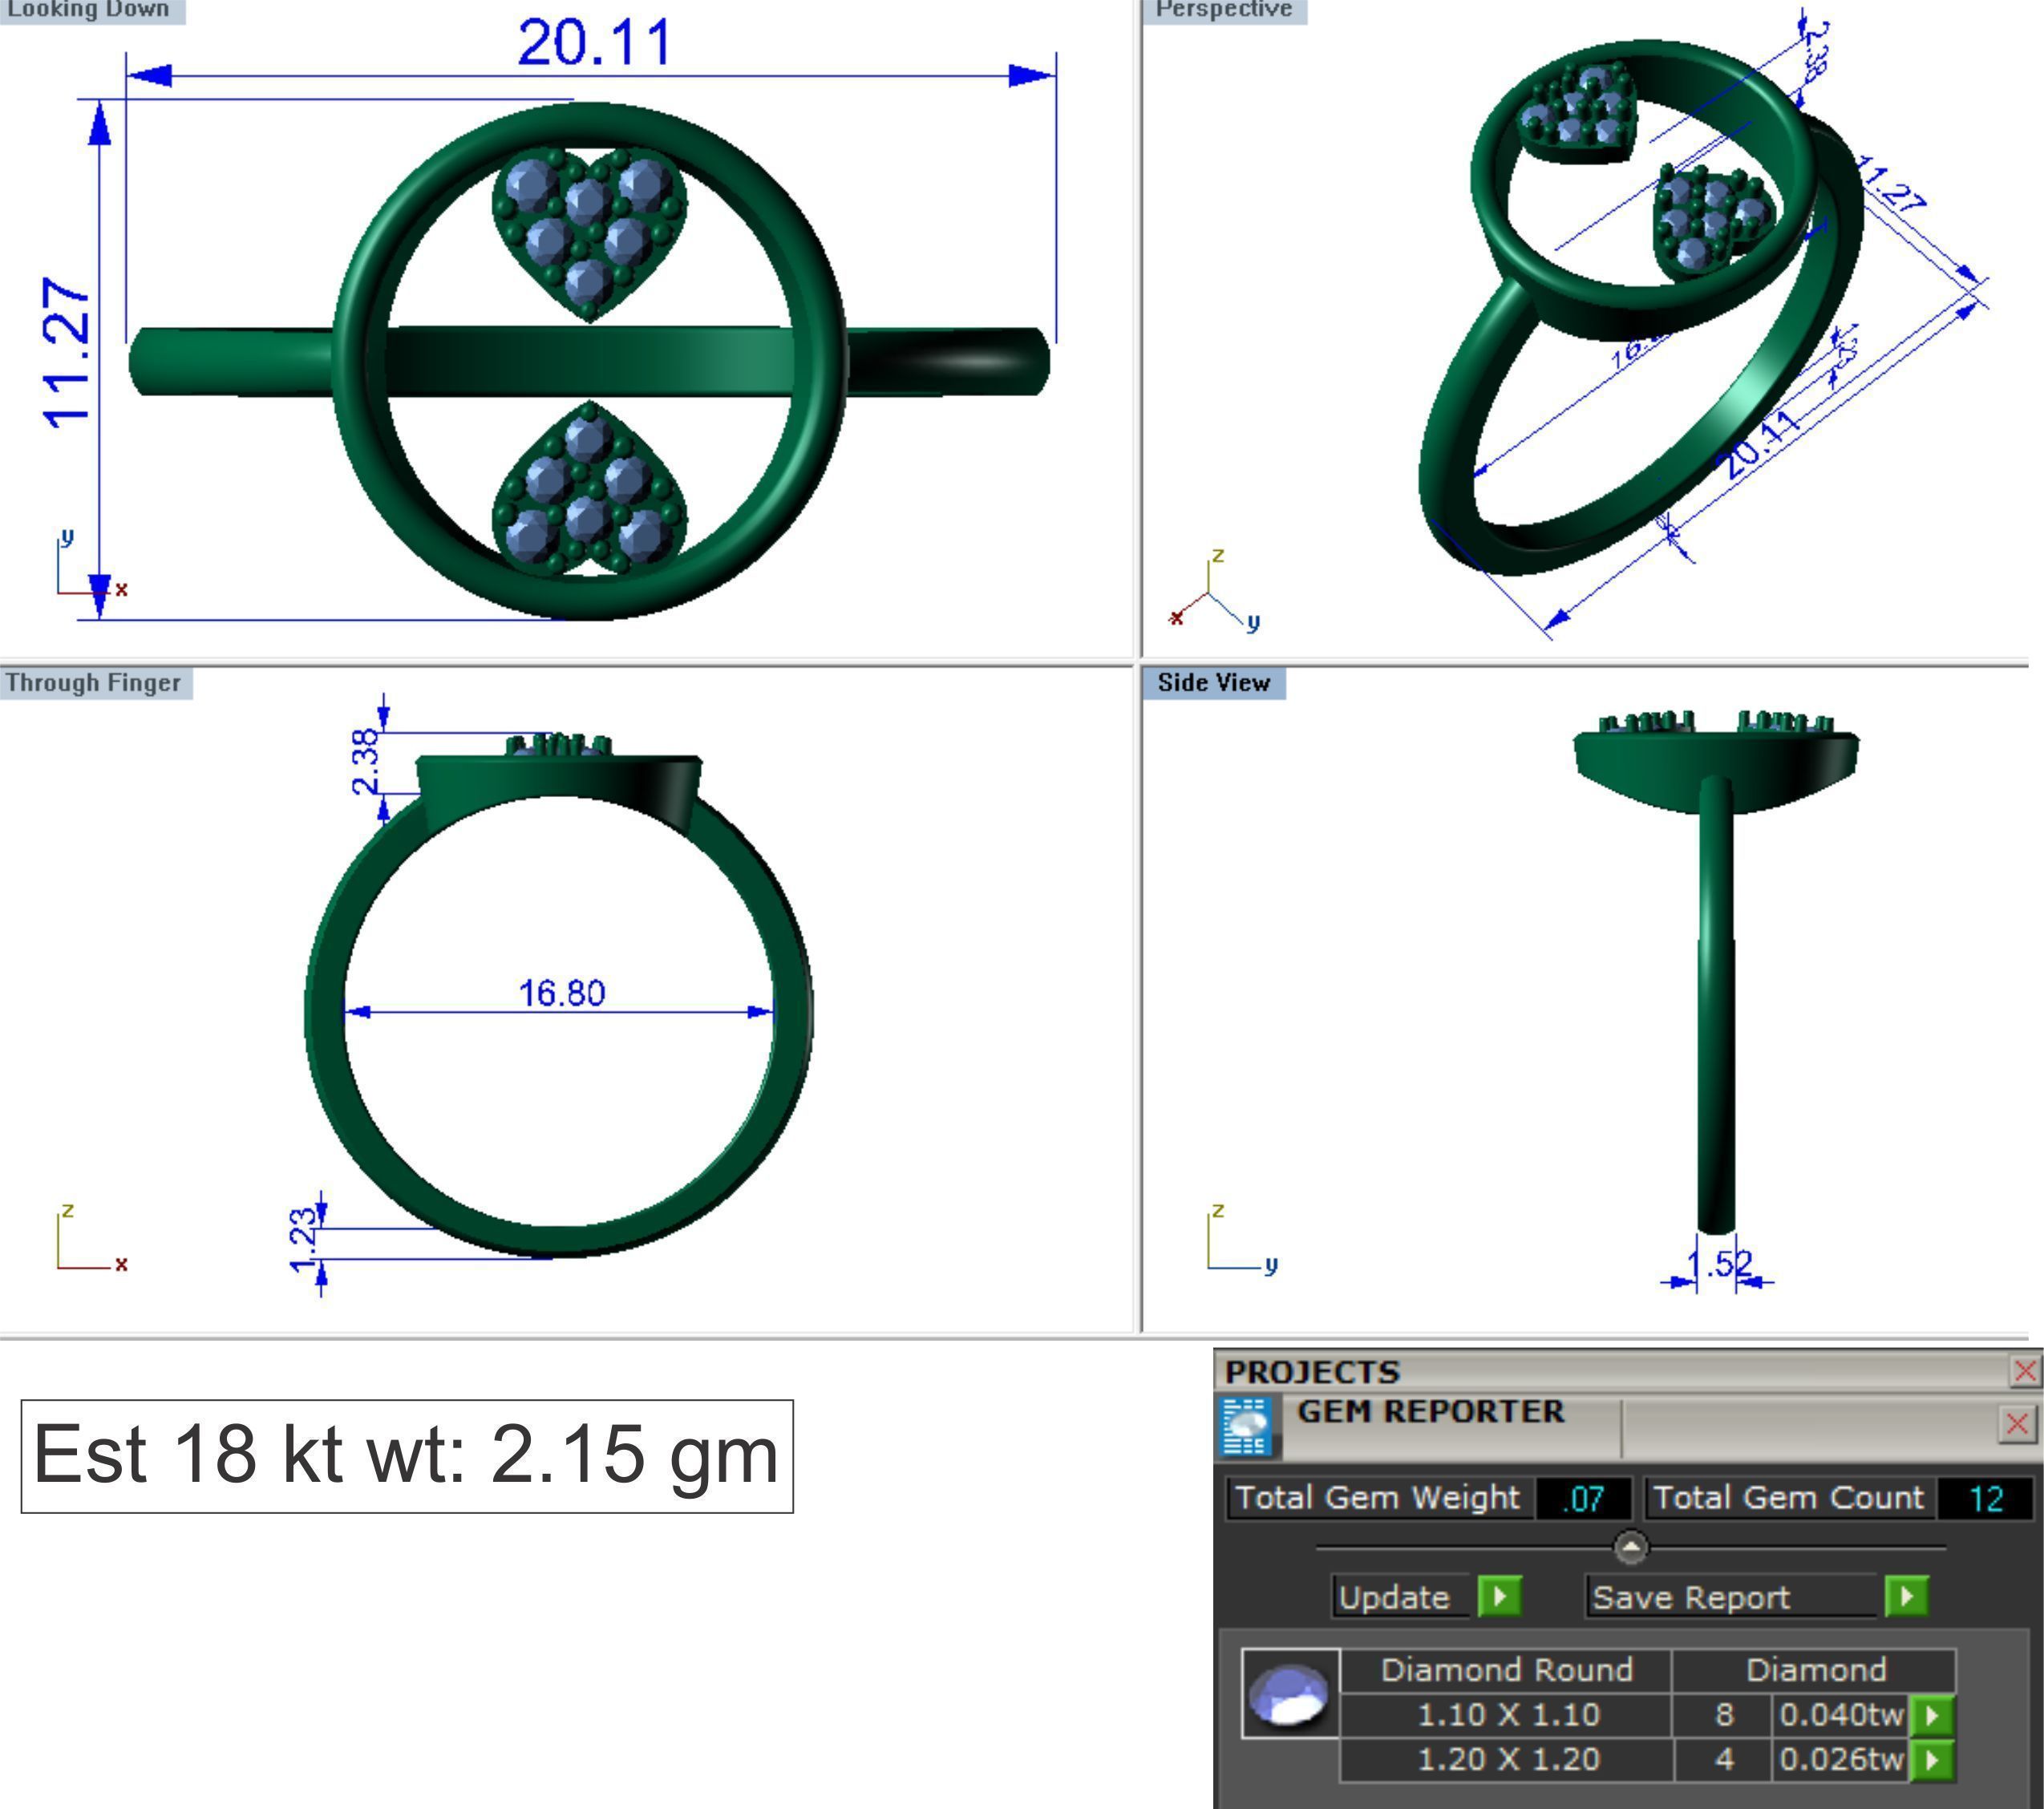Click the green arrow next to Update
Screen dimensions: 2044x1809
1499,1597
